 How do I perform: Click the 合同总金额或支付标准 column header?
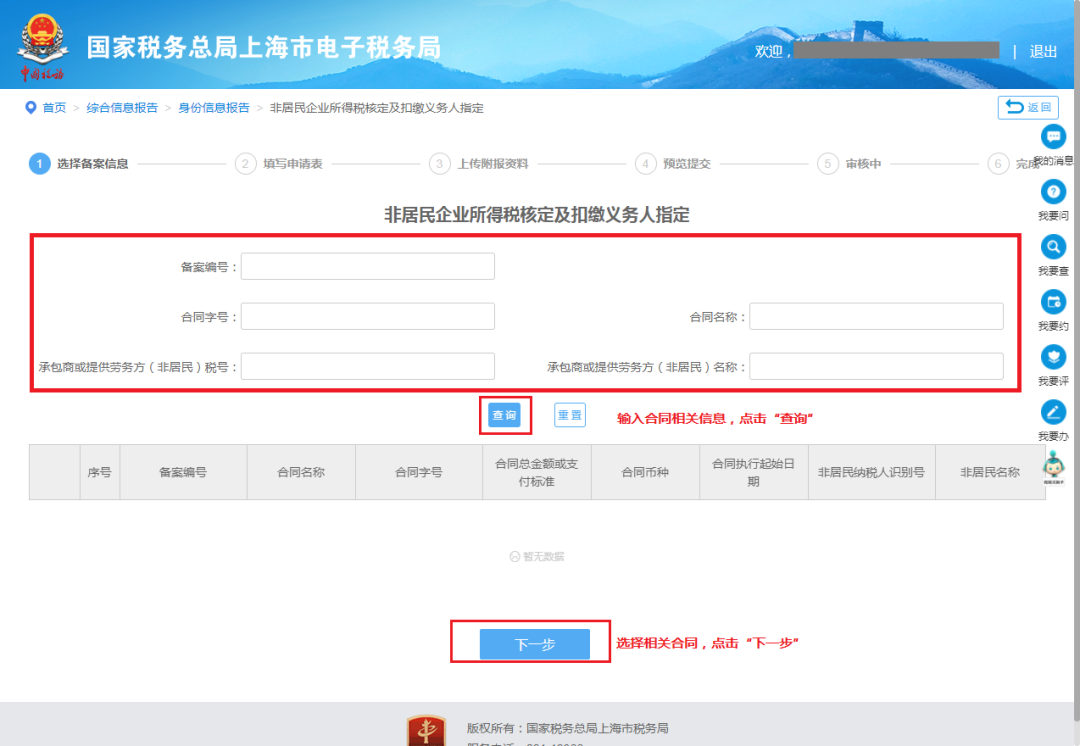tap(537, 473)
